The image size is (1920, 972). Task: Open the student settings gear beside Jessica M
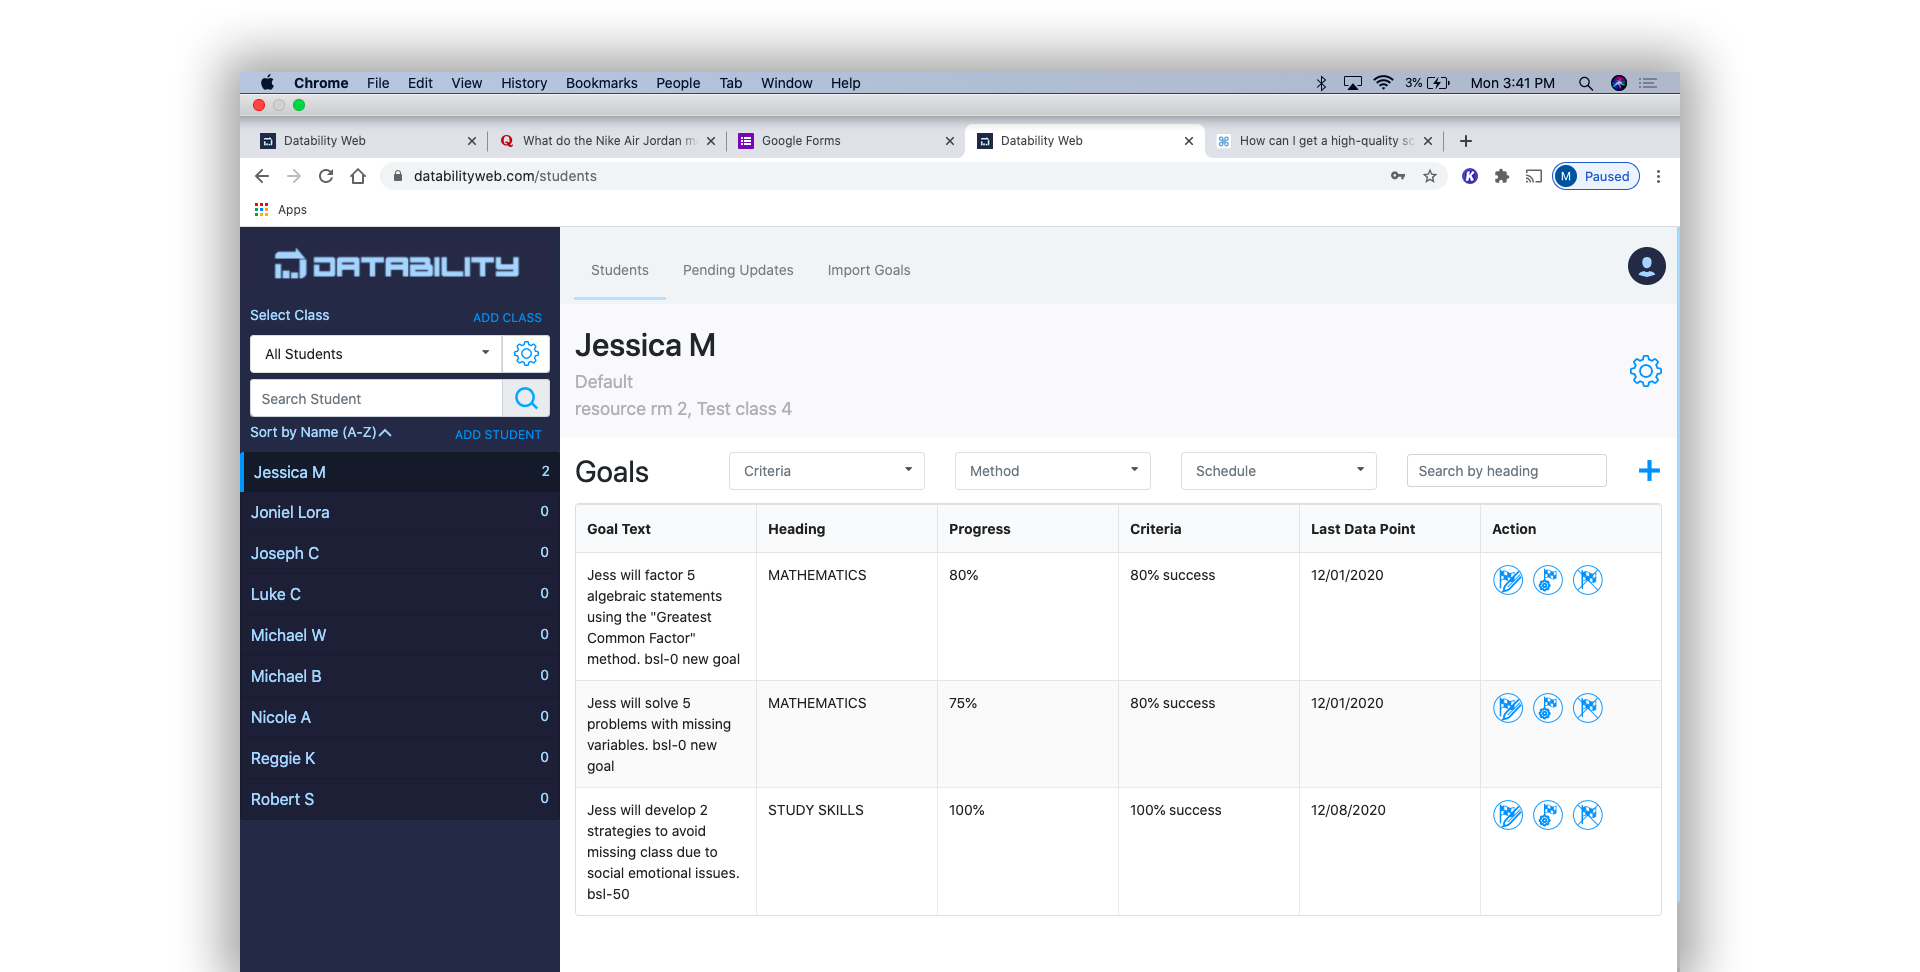click(1645, 371)
